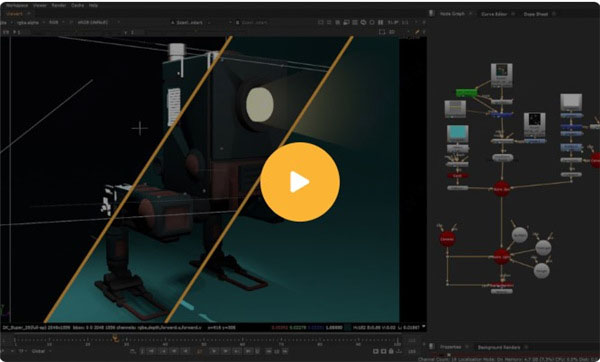Open the Help menu
Screen dimensions: 600x362
click(93, 5)
